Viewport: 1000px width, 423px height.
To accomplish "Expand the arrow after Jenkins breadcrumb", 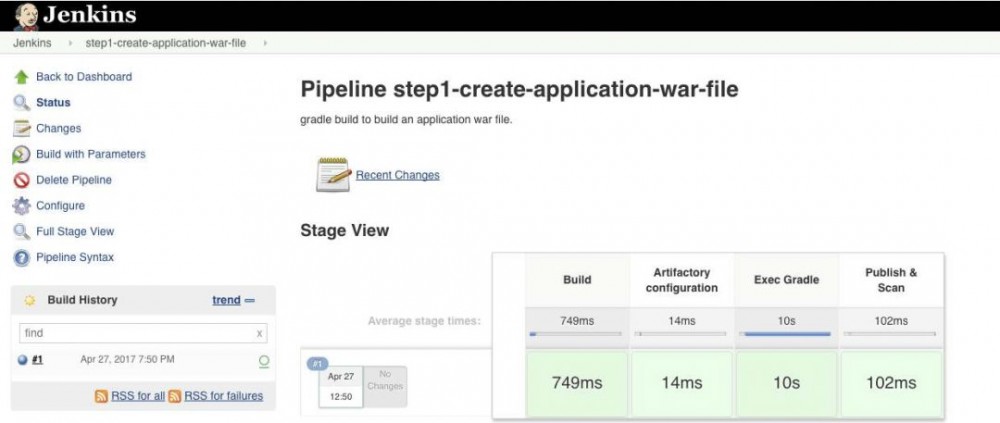I will tap(70, 43).
